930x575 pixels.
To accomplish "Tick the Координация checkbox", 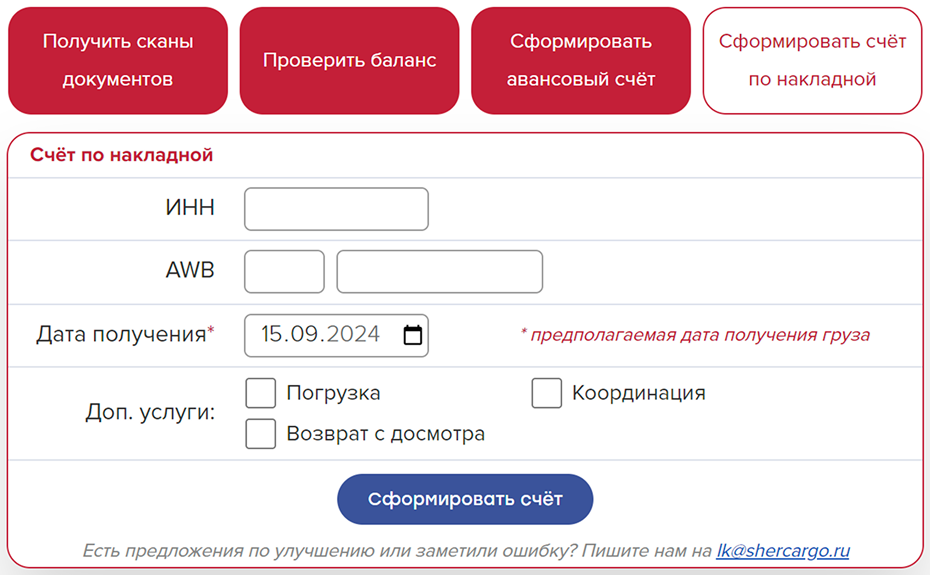I will point(546,393).
